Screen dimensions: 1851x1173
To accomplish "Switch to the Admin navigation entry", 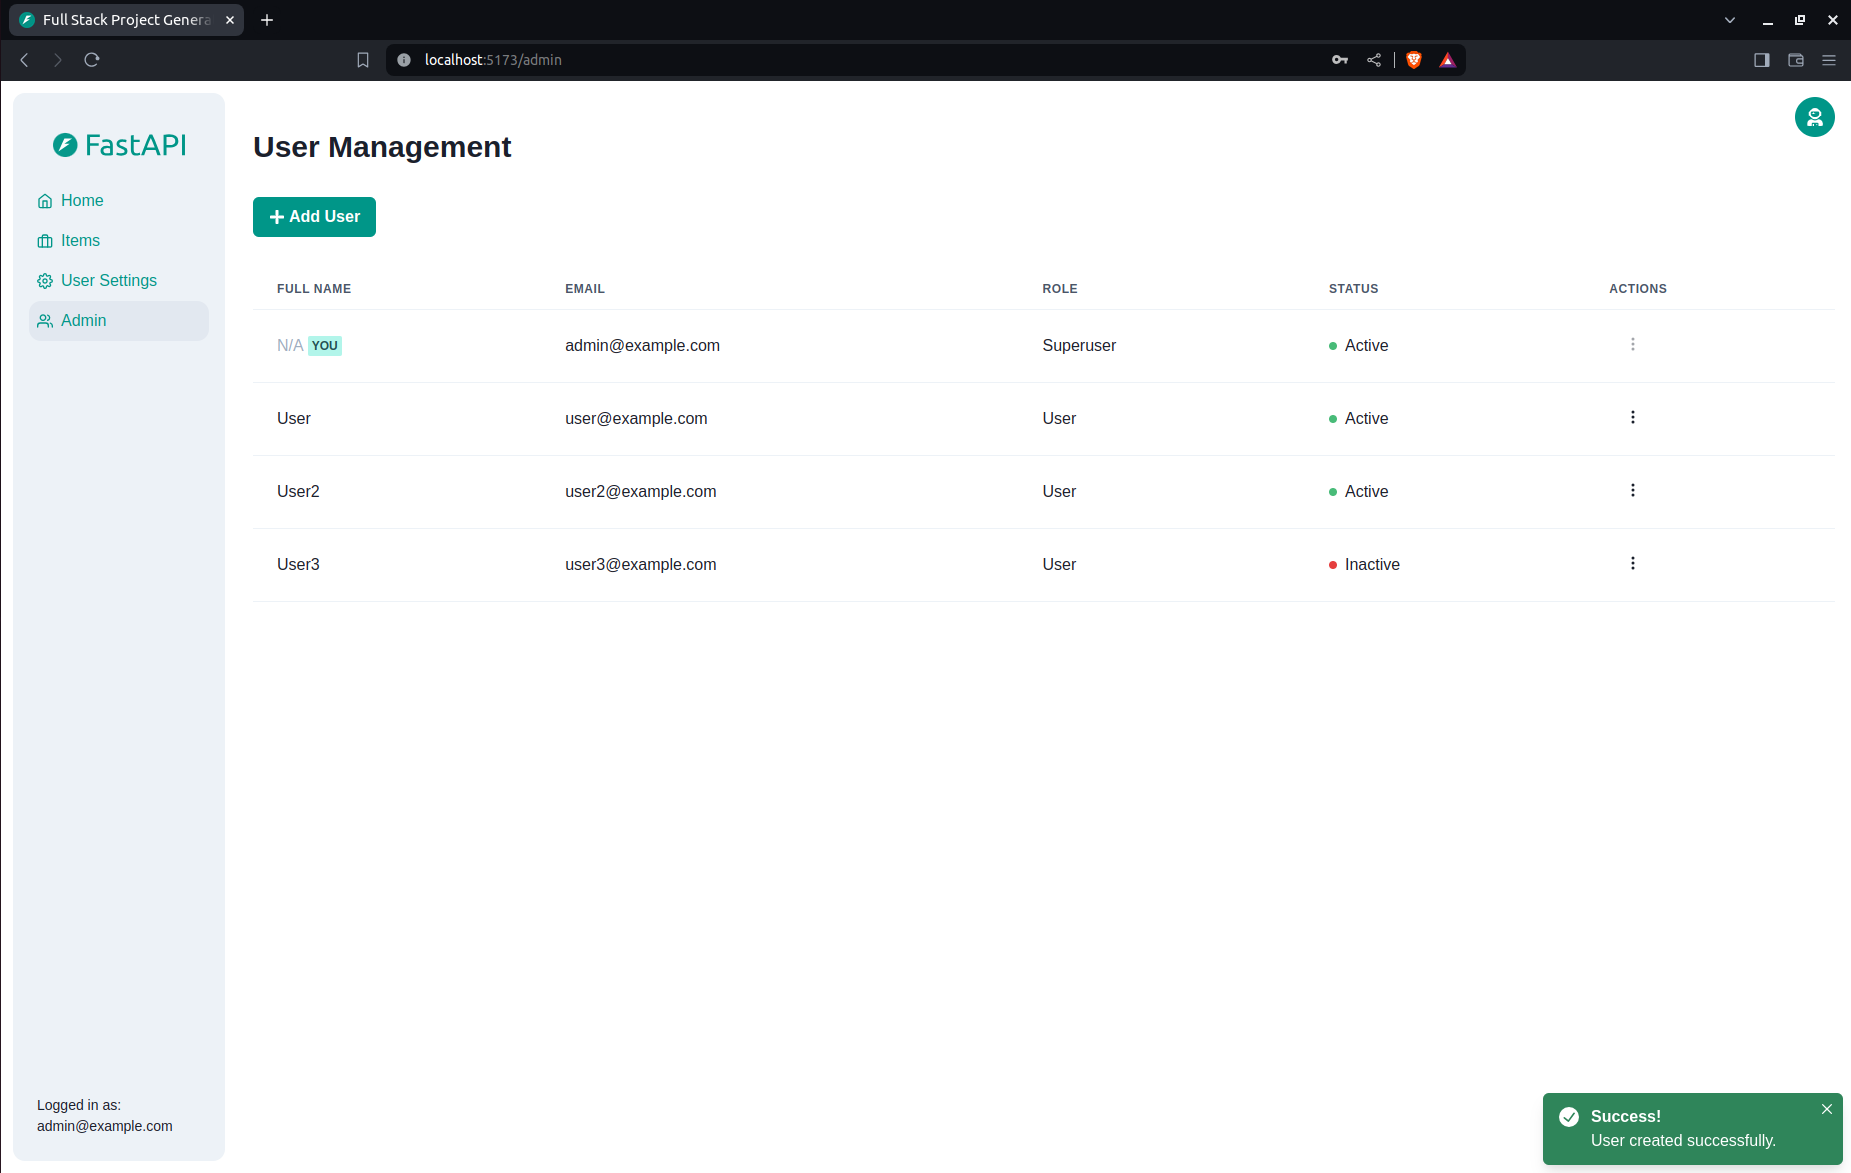I will click(x=83, y=320).
